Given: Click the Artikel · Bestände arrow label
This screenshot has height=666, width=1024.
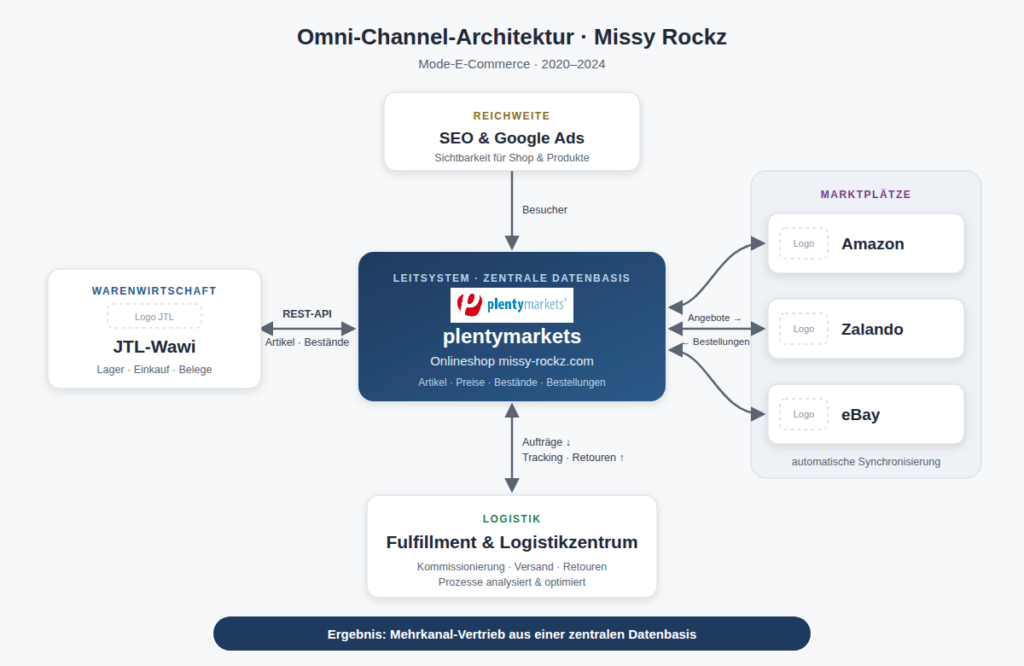Looking at the screenshot, I should click(x=307, y=342).
